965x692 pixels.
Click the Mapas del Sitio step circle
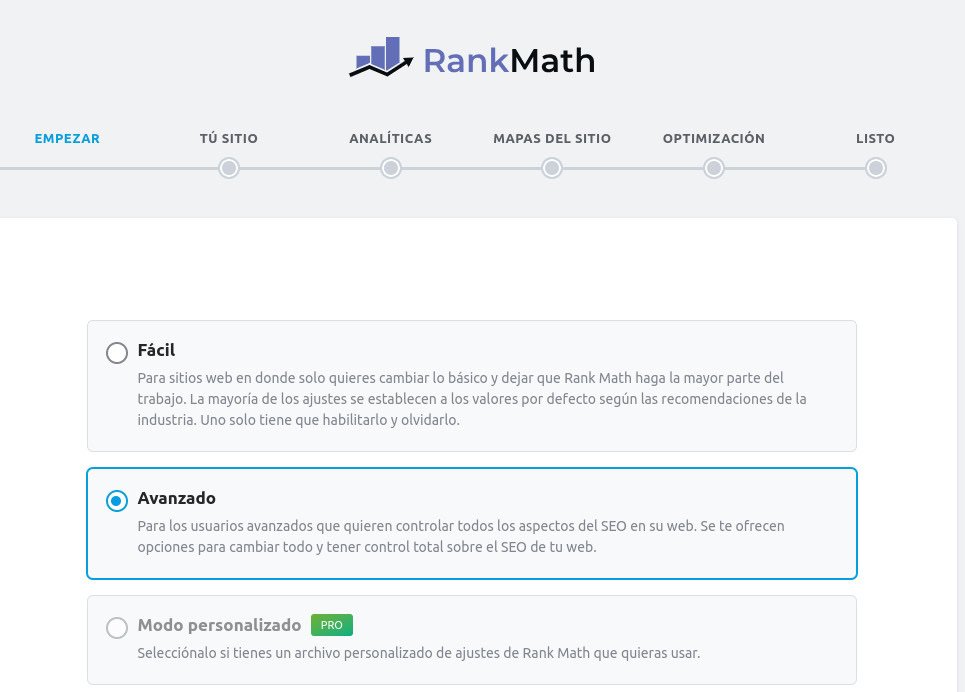(x=552, y=168)
